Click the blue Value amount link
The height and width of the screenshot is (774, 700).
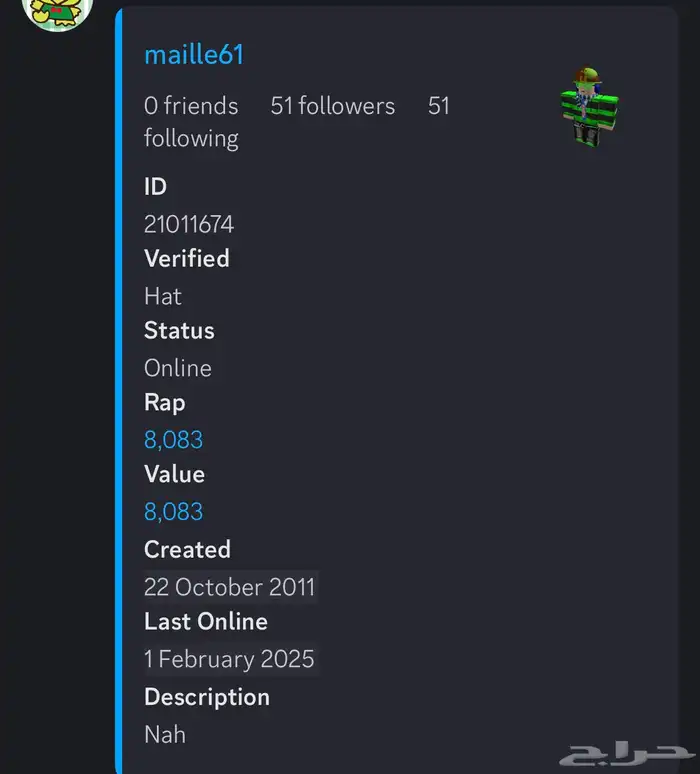[x=173, y=511]
